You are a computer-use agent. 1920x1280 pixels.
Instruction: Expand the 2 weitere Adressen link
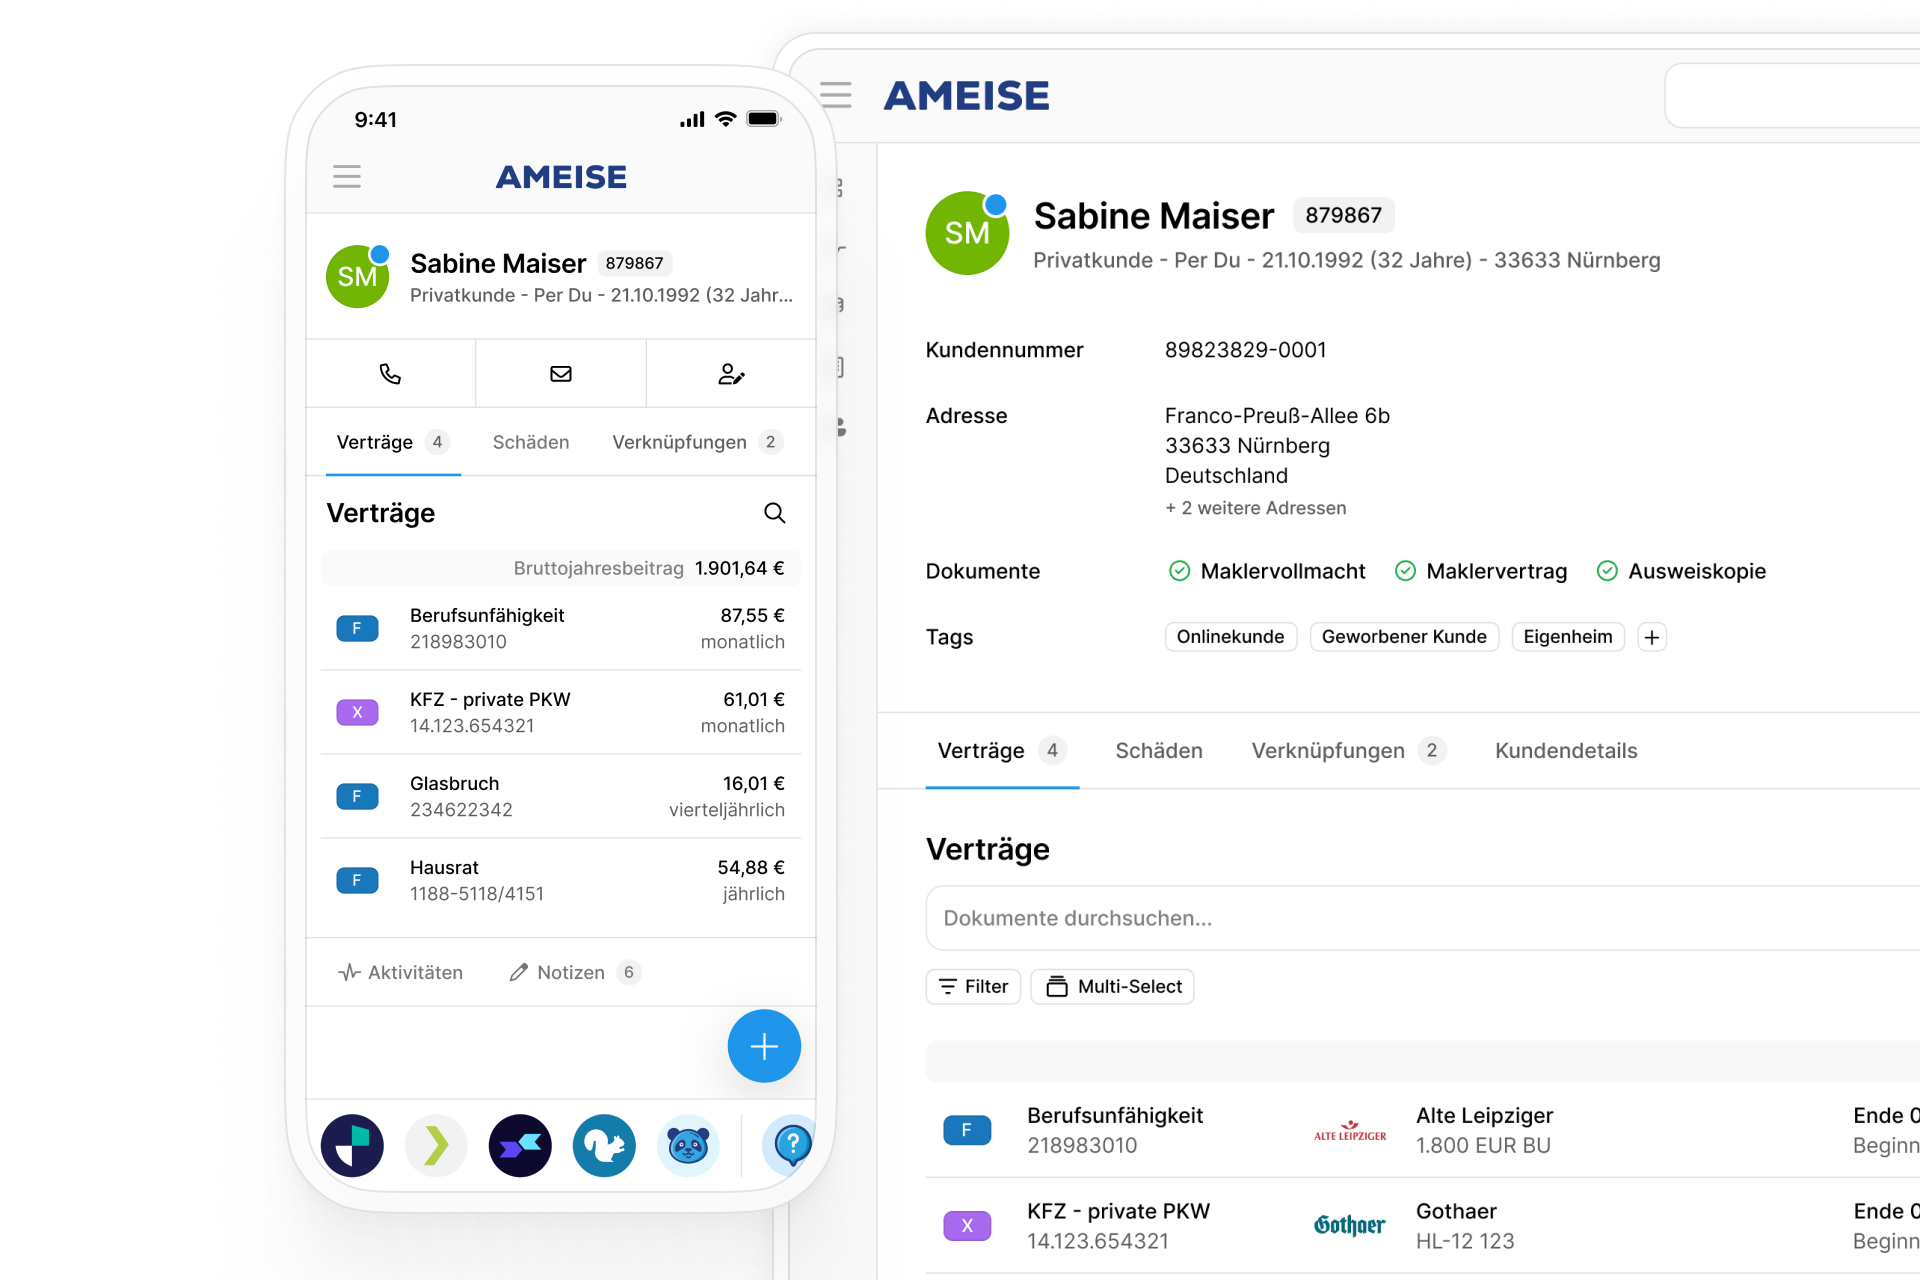tap(1255, 508)
